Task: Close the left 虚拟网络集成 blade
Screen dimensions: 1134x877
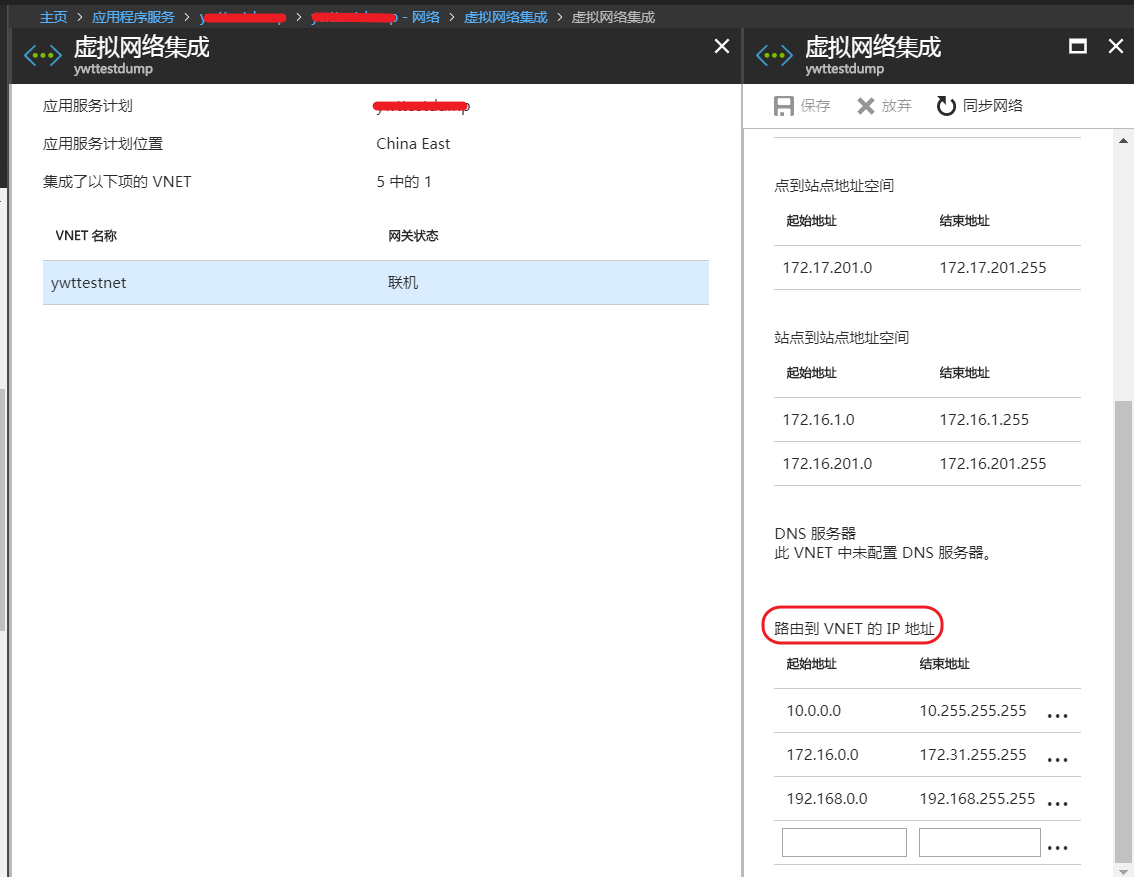Action: pos(722,47)
